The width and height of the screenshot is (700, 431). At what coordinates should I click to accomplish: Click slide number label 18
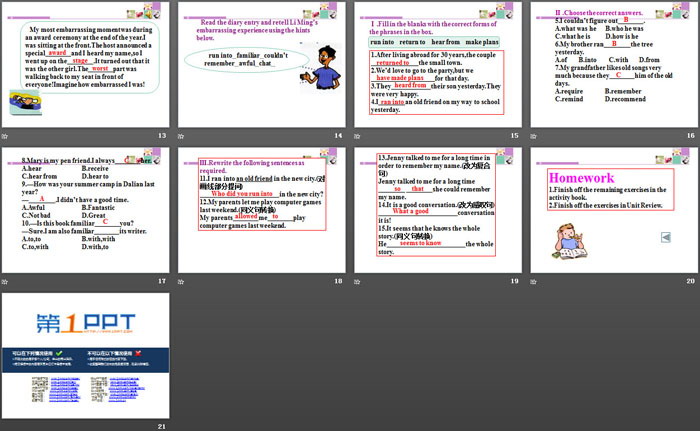pos(338,281)
